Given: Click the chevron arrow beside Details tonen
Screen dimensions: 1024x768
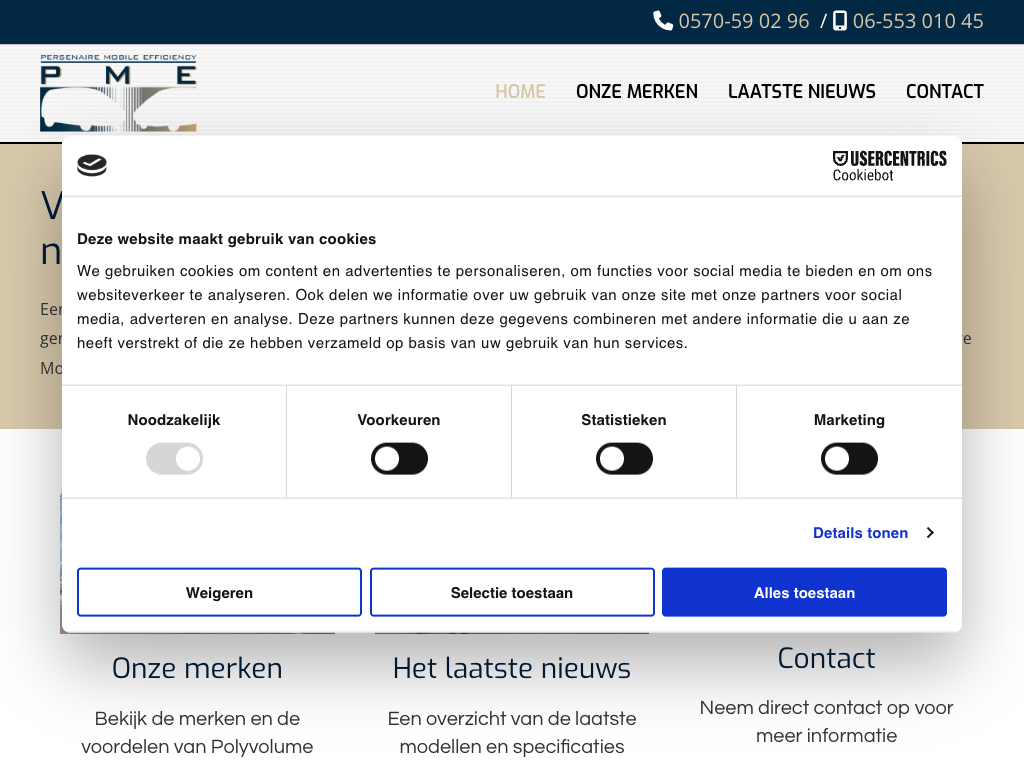Looking at the screenshot, I should pyautogui.click(x=930, y=533).
